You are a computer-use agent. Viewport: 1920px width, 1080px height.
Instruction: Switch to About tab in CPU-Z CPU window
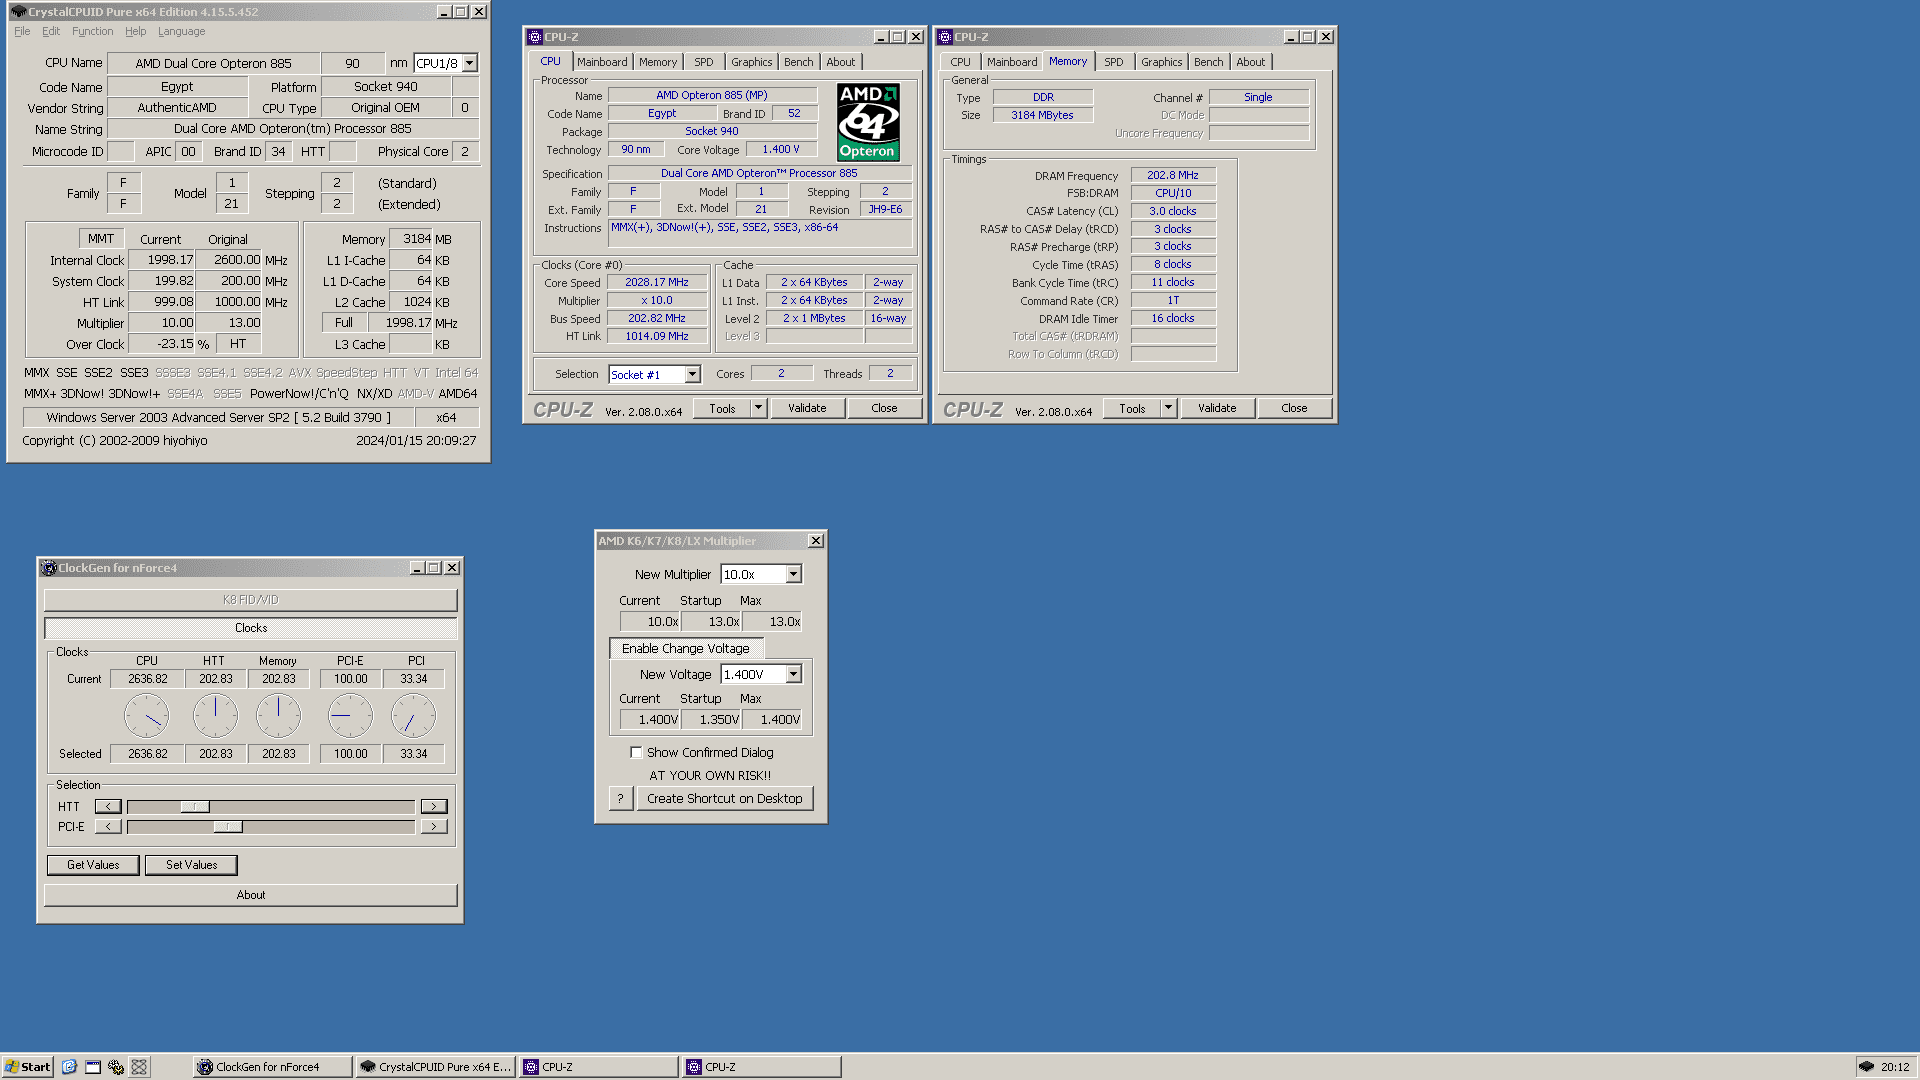(840, 62)
